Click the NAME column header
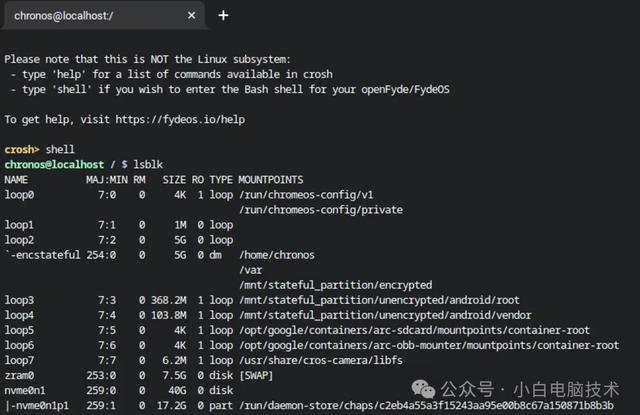 point(16,180)
